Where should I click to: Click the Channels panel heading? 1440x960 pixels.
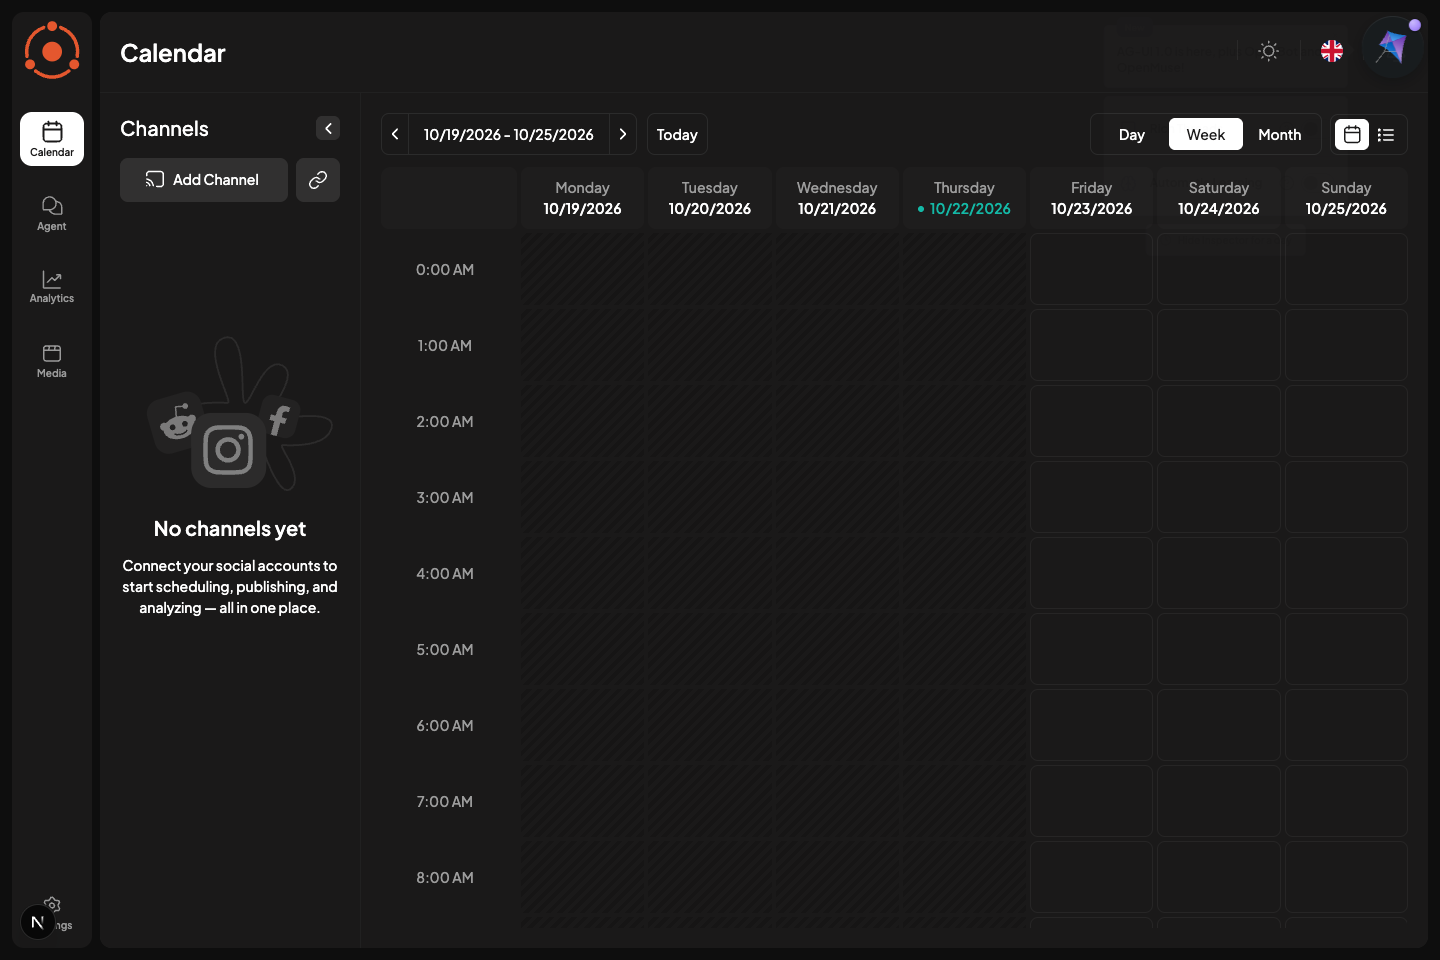click(164, 129)
